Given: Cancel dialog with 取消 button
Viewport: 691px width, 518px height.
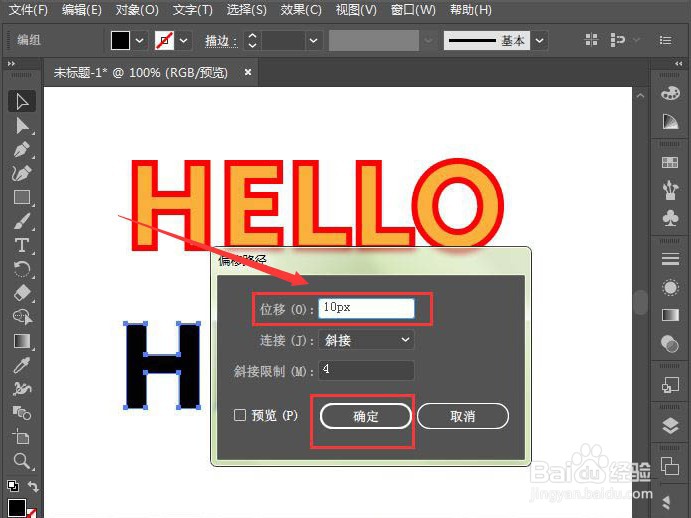Looking at the screenshot, I should [463, 416].
